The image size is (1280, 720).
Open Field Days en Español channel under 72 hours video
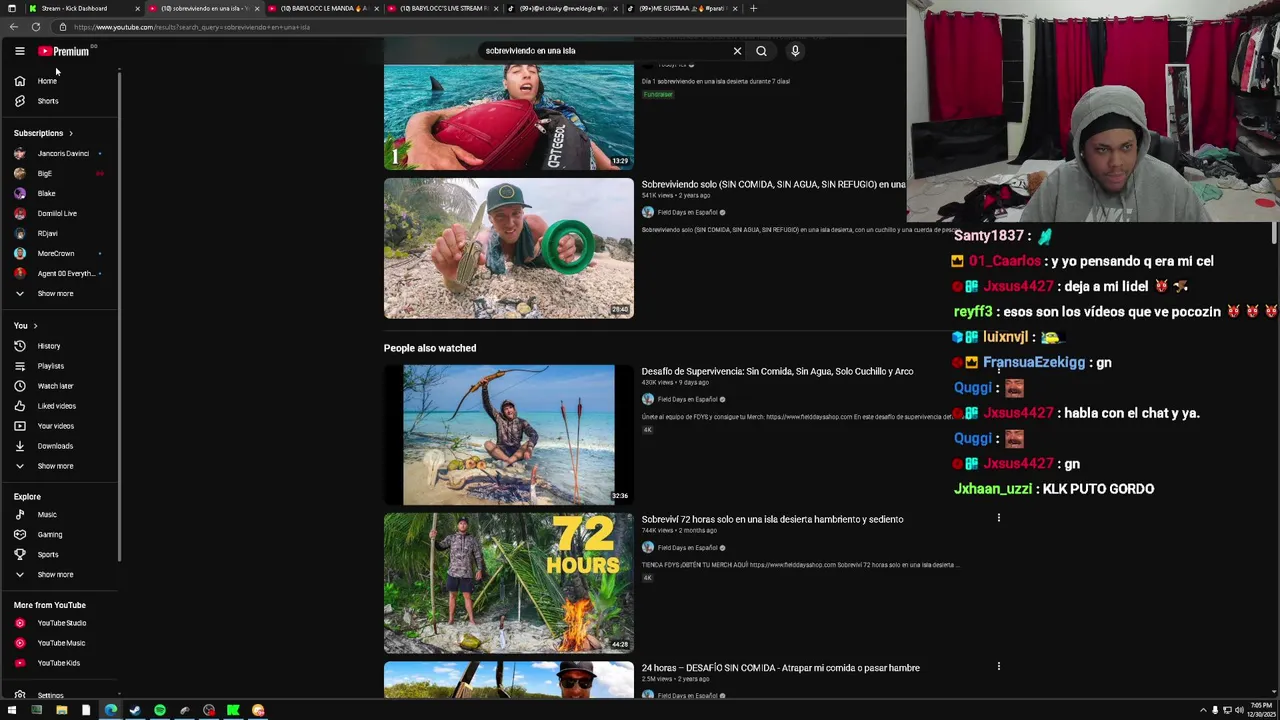click(687, 548)
